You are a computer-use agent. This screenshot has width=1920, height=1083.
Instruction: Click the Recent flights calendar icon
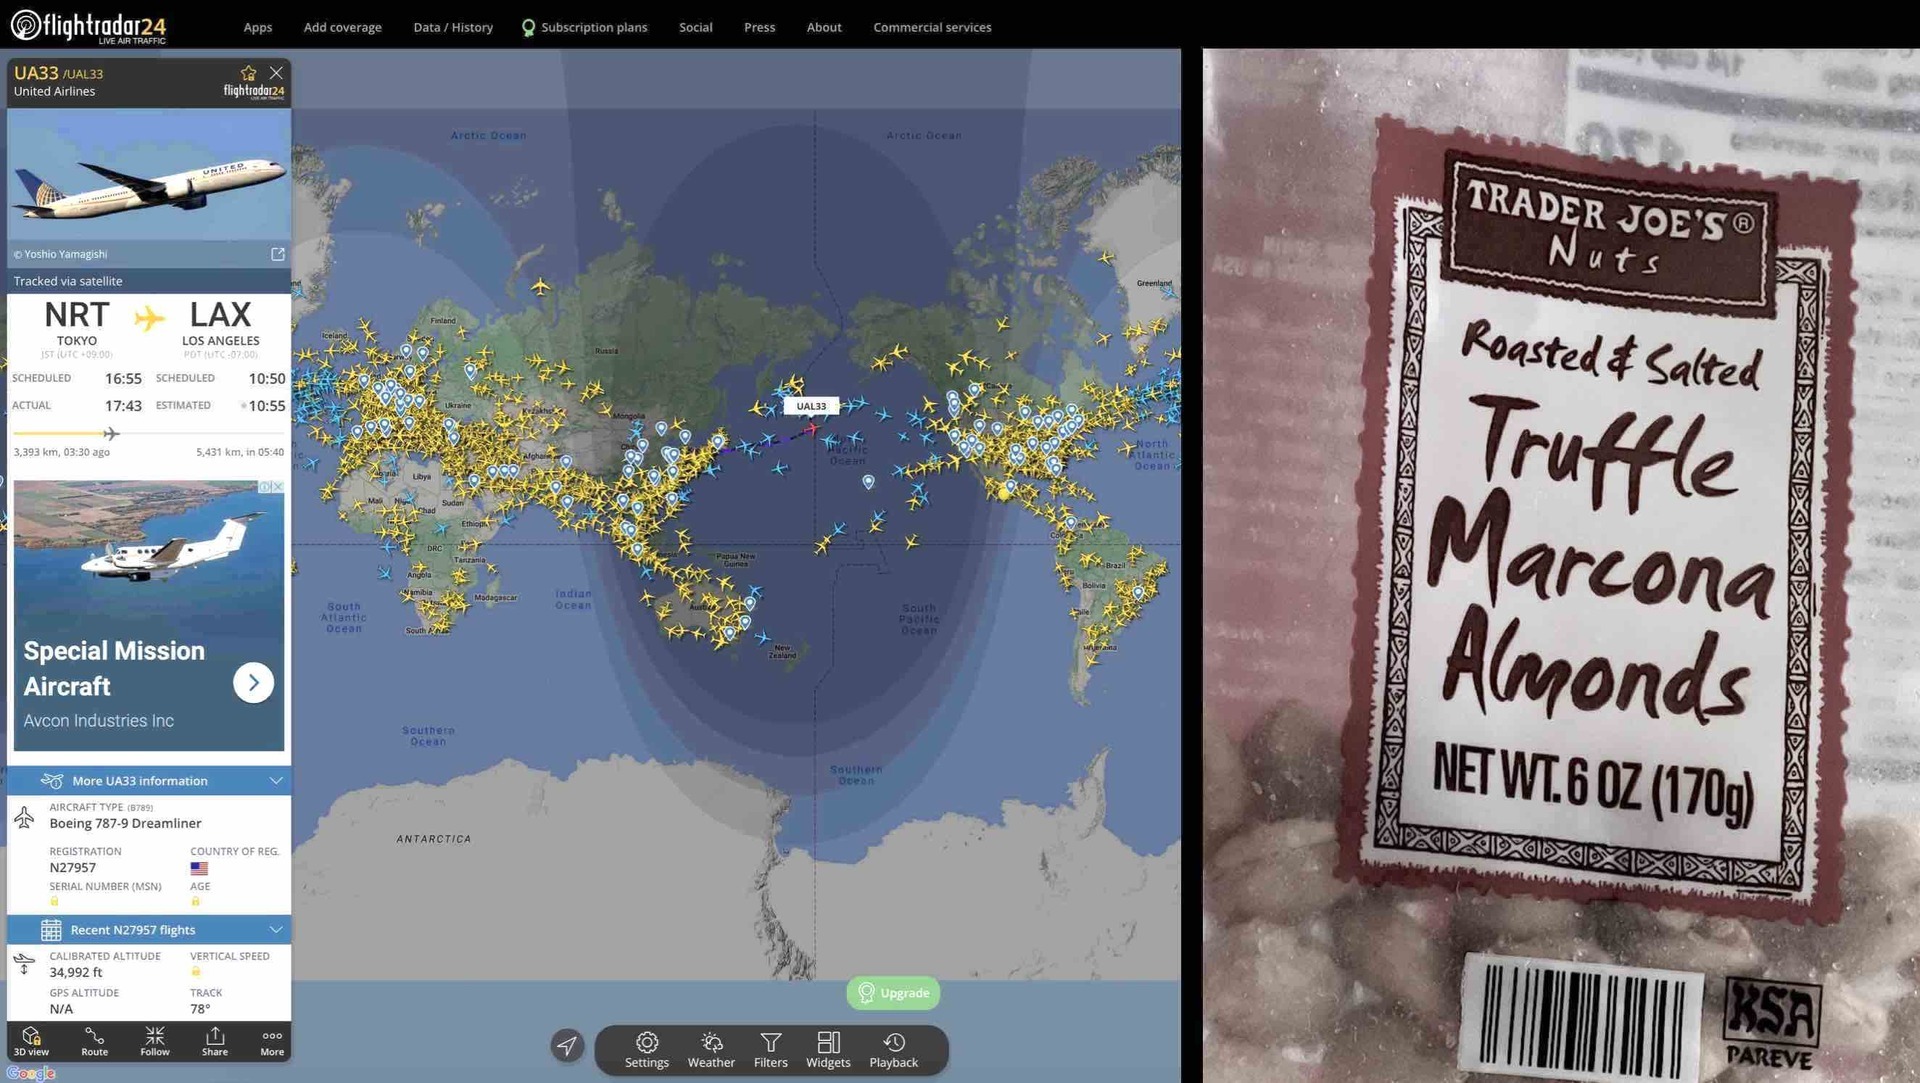coord(51,930)
